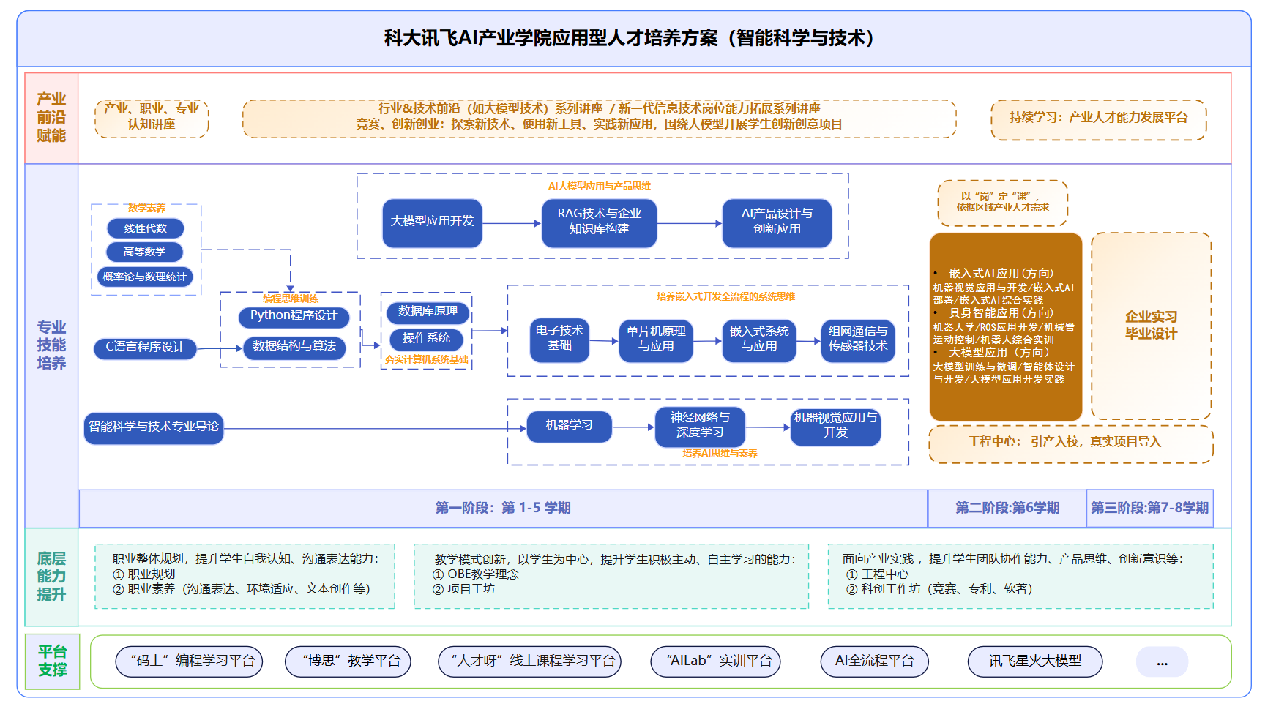Screen dimensions: 1265x701
Task: Click the 具身智能应用（方向） heading
Action: pyautogui.click(x=1000, y=313)
